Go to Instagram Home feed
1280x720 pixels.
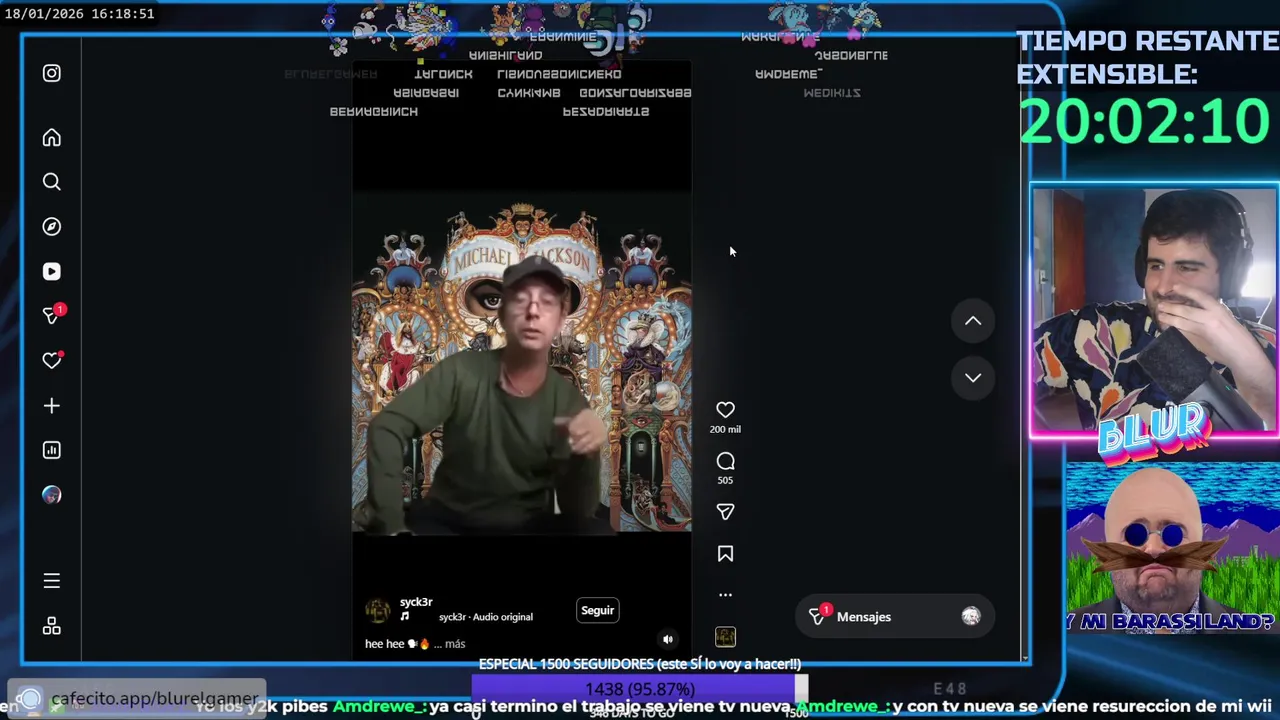coord(52,138)
